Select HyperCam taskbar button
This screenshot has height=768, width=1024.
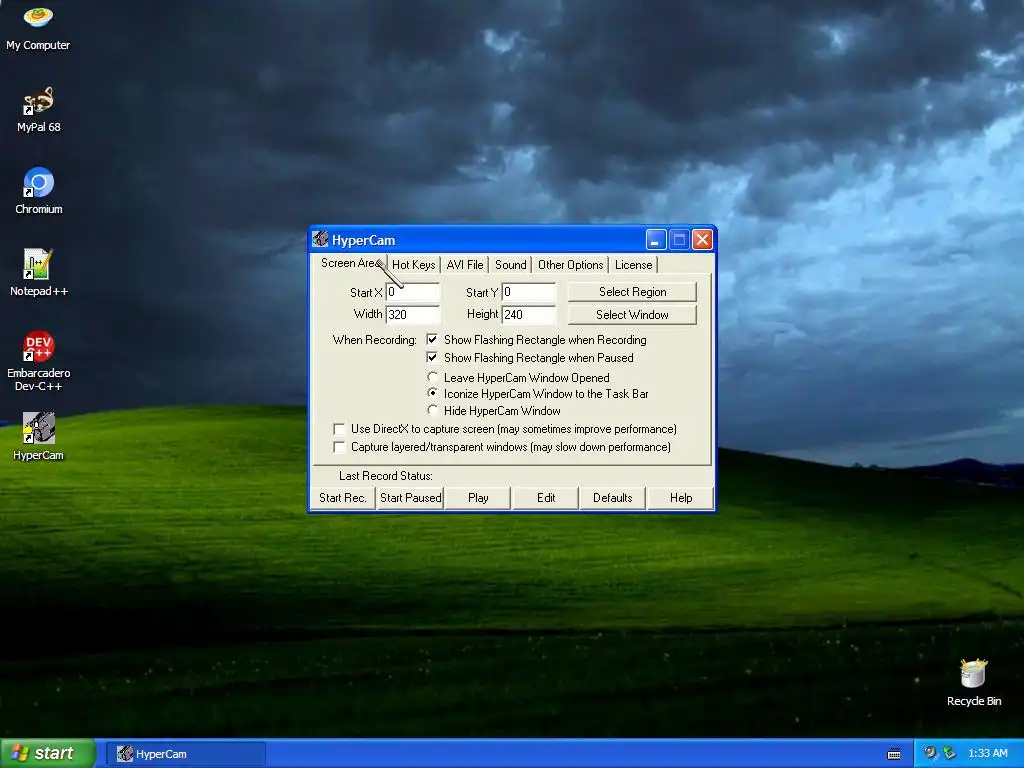coord(186,754)
